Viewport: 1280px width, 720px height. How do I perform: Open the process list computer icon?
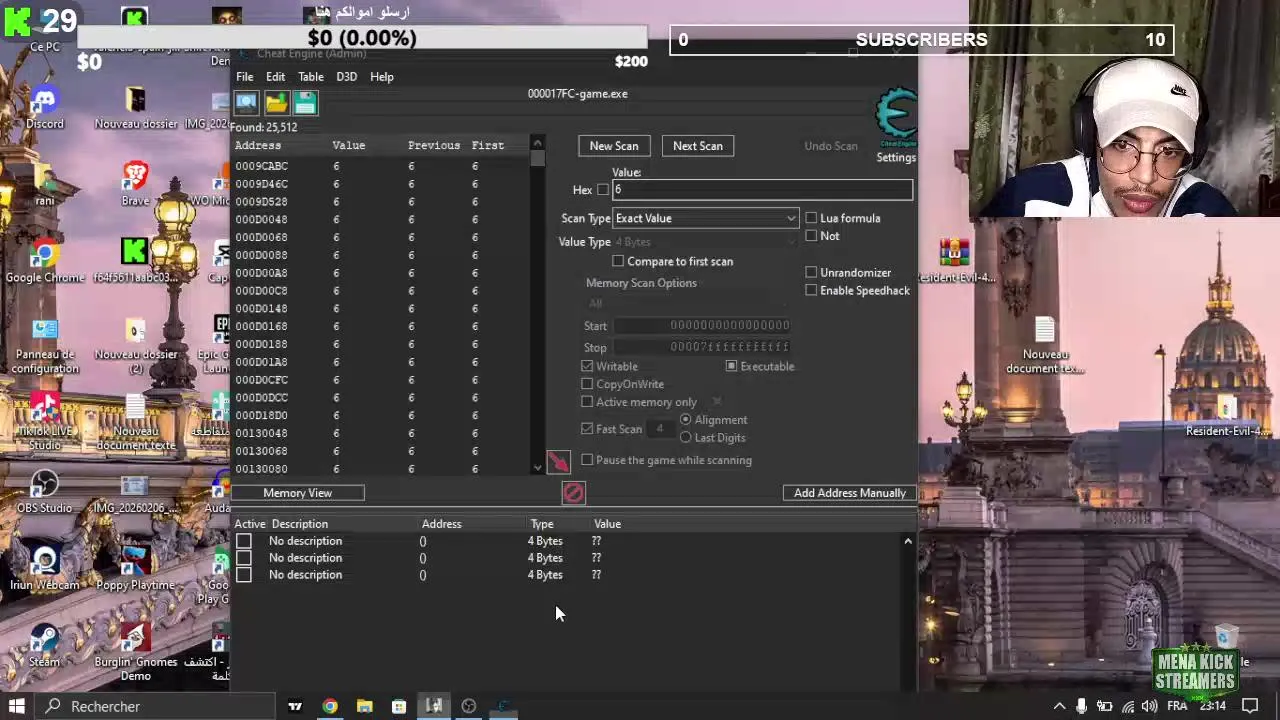tap(246, 103)
